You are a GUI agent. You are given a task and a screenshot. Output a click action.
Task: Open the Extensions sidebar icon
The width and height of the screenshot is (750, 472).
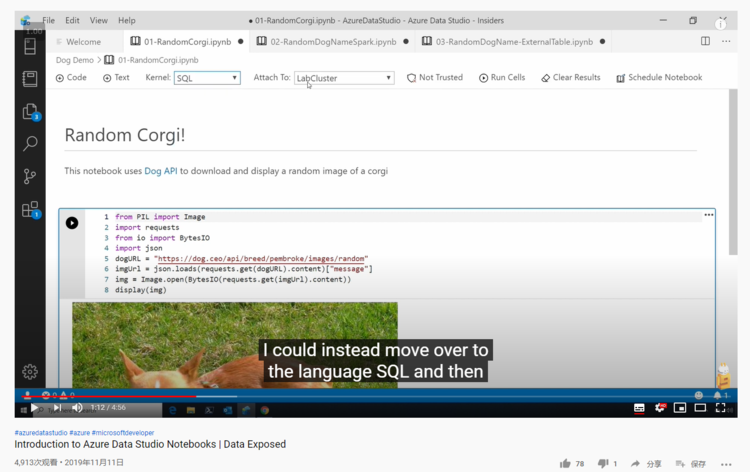click(30, 209)
